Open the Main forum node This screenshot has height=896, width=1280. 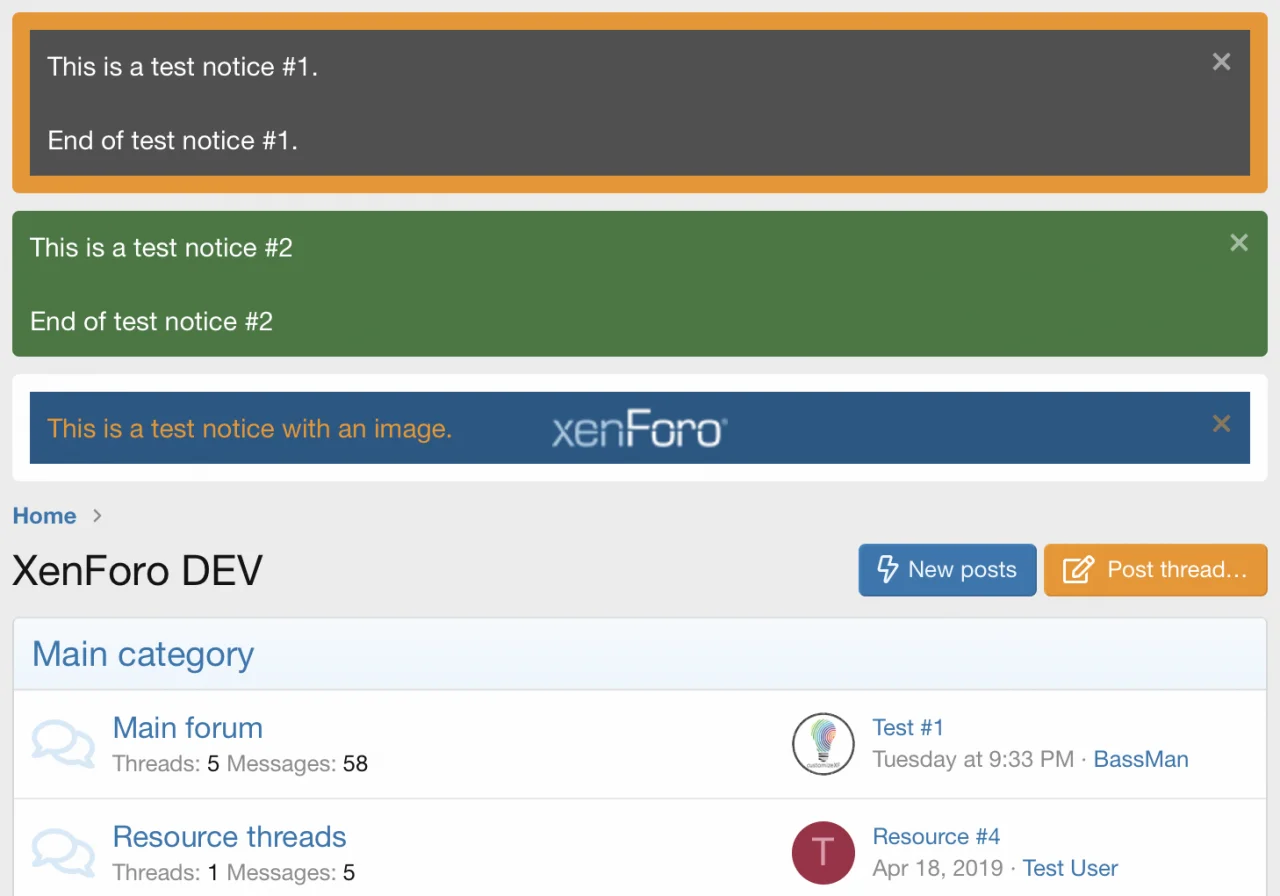point(187,727)
